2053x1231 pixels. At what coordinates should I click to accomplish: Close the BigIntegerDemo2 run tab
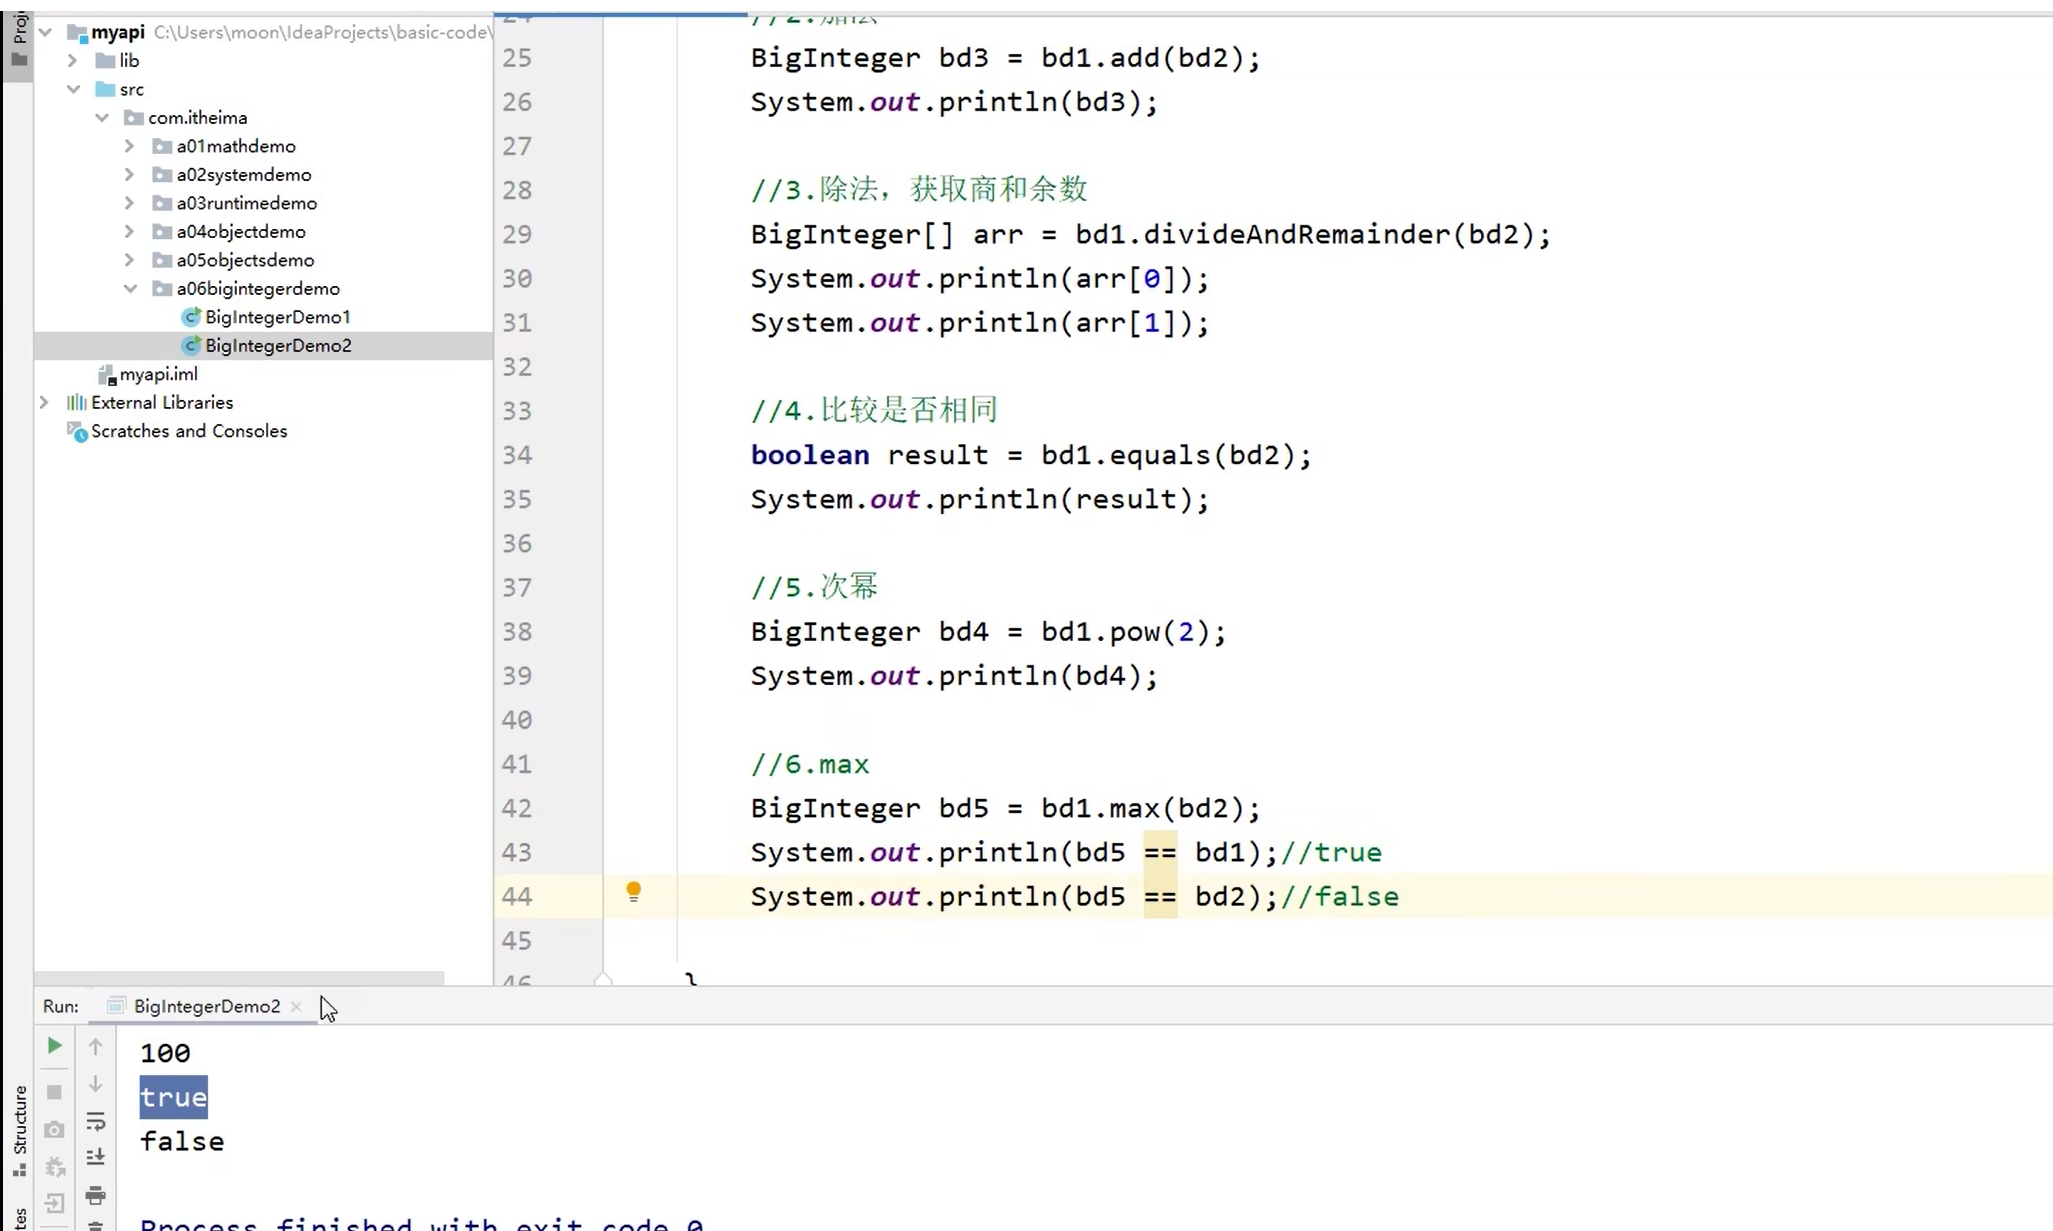click(296, 1006)
